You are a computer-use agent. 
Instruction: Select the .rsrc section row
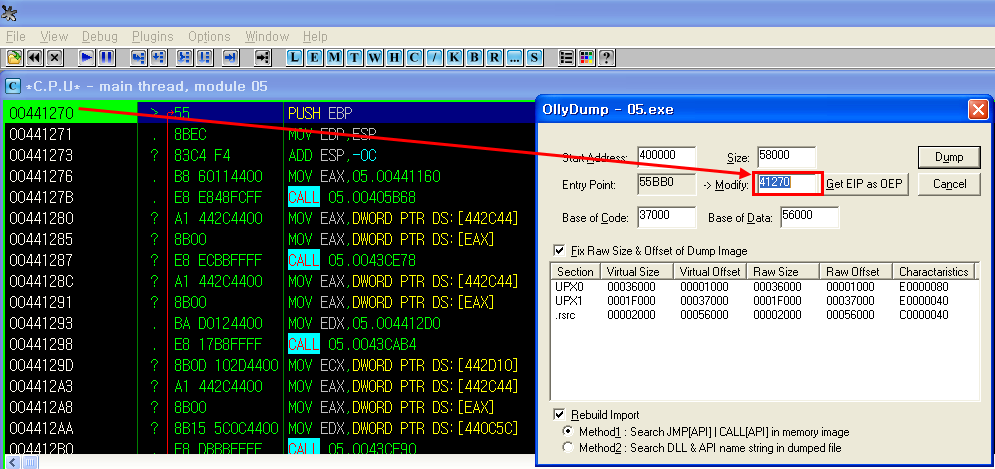764,315
